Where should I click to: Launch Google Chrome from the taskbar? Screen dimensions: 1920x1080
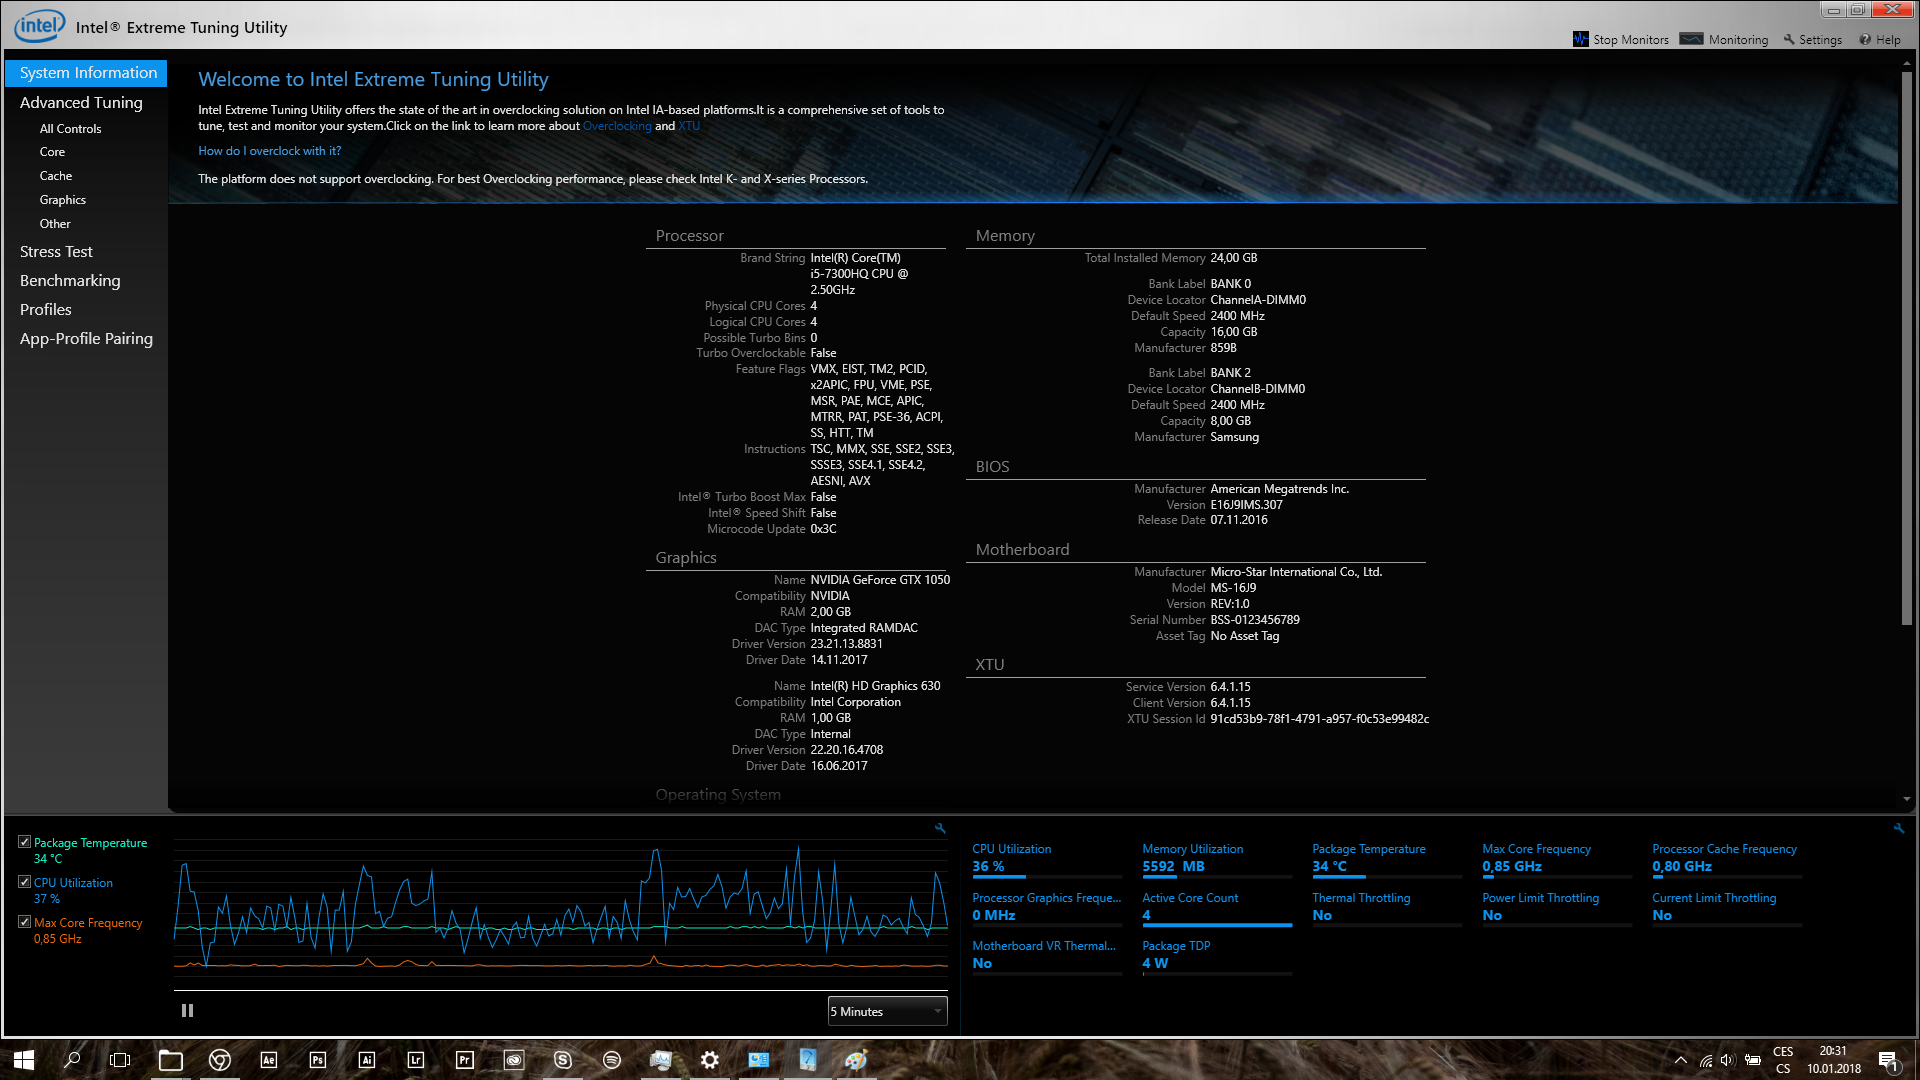click(220, 1060)
